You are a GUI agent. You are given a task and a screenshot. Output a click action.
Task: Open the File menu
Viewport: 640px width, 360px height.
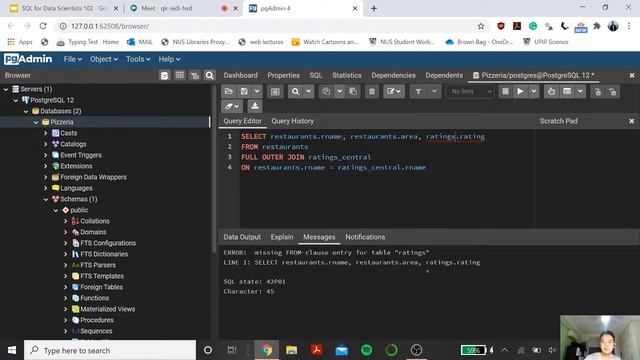pyautogui.click(x=72, y=59)
